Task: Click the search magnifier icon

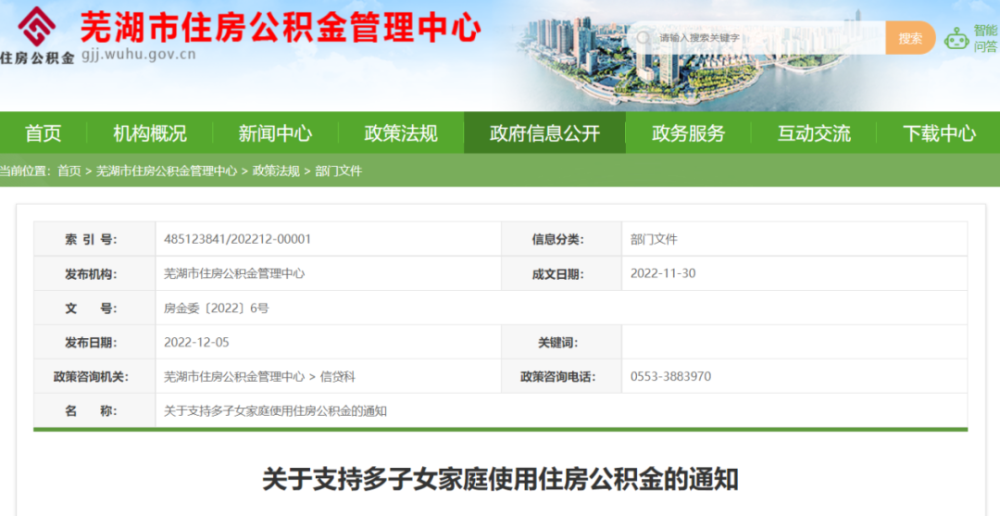Action: (x=643, y=38)
